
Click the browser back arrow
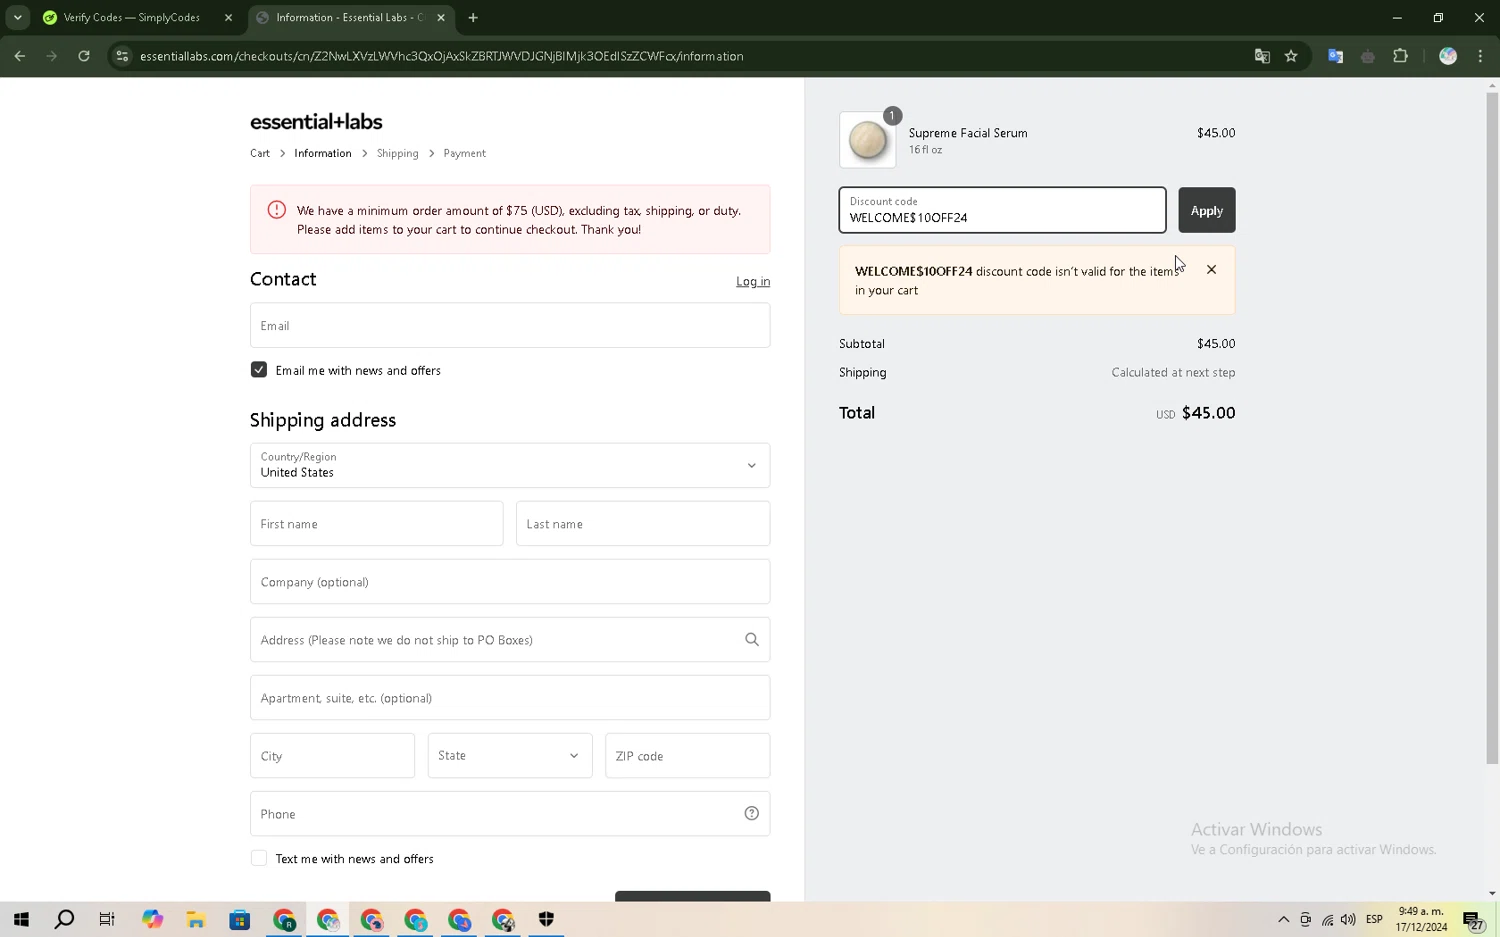20,56
